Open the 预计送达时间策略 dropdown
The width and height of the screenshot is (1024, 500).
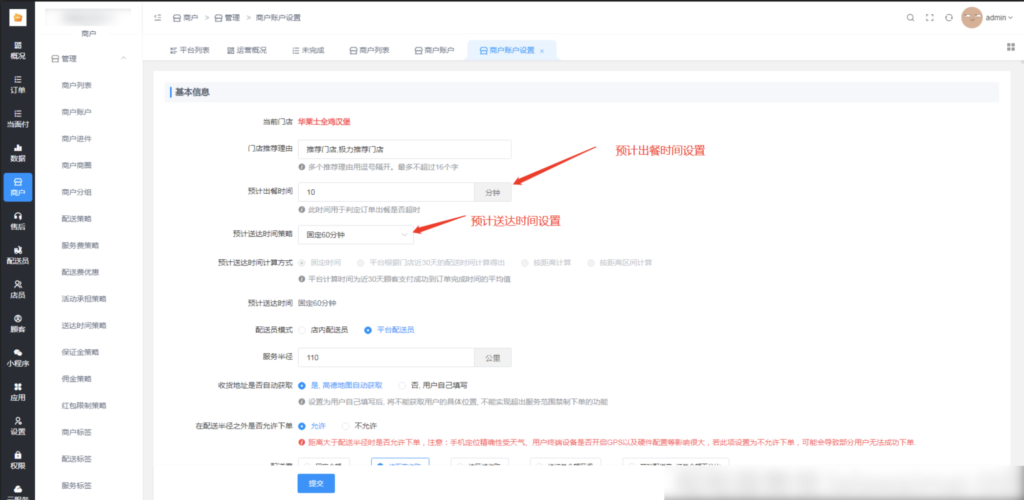pyautogui.click(x=355, y=234)
